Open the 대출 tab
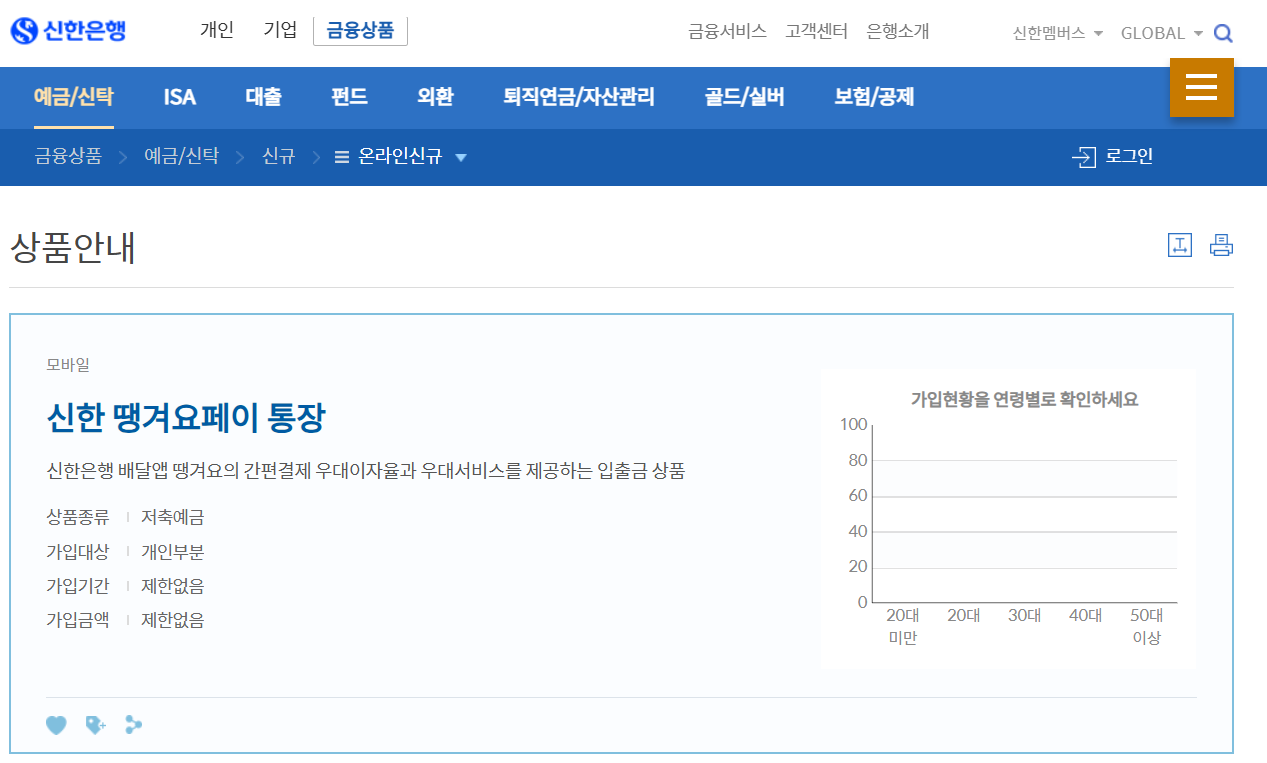The image size is (1267, 763). point(264,97)
